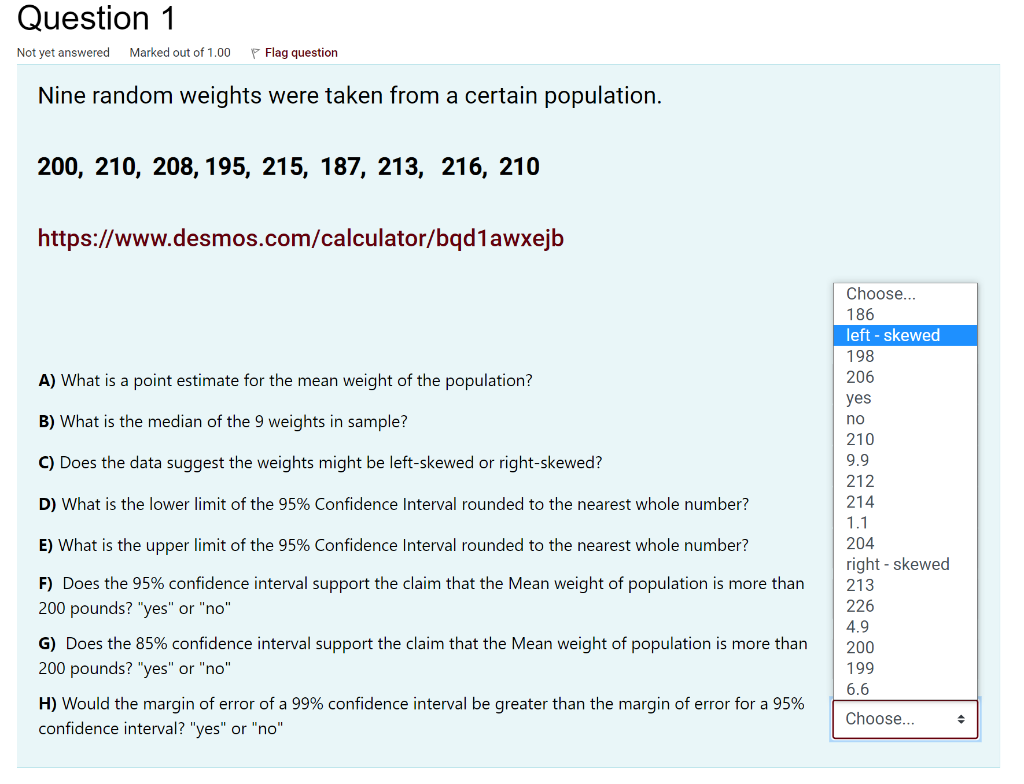Viewport: 1024px width, 784px height.
Task: Open the bottom Choose... dropdown
Action: tap(903, 719)
